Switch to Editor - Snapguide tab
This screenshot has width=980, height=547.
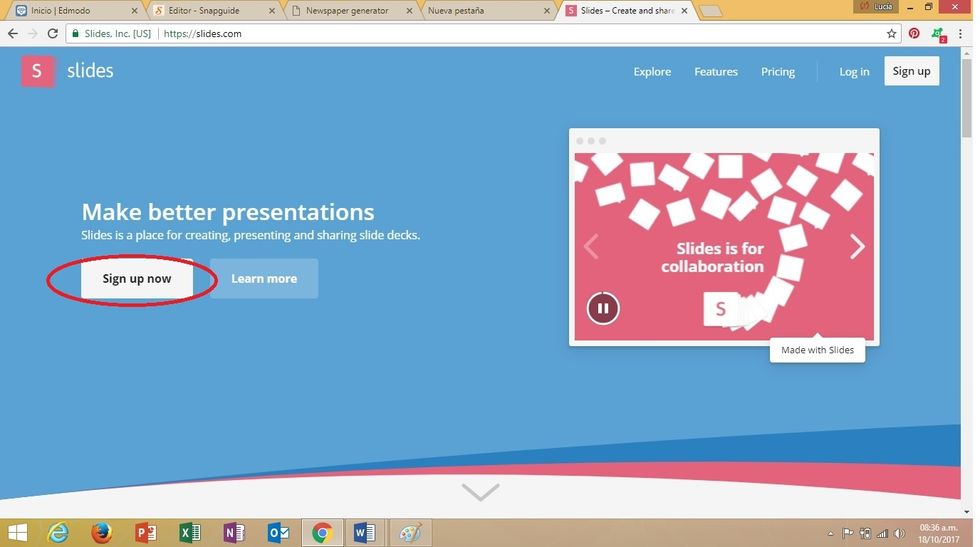pyautogui.click(x=212, y=11)
